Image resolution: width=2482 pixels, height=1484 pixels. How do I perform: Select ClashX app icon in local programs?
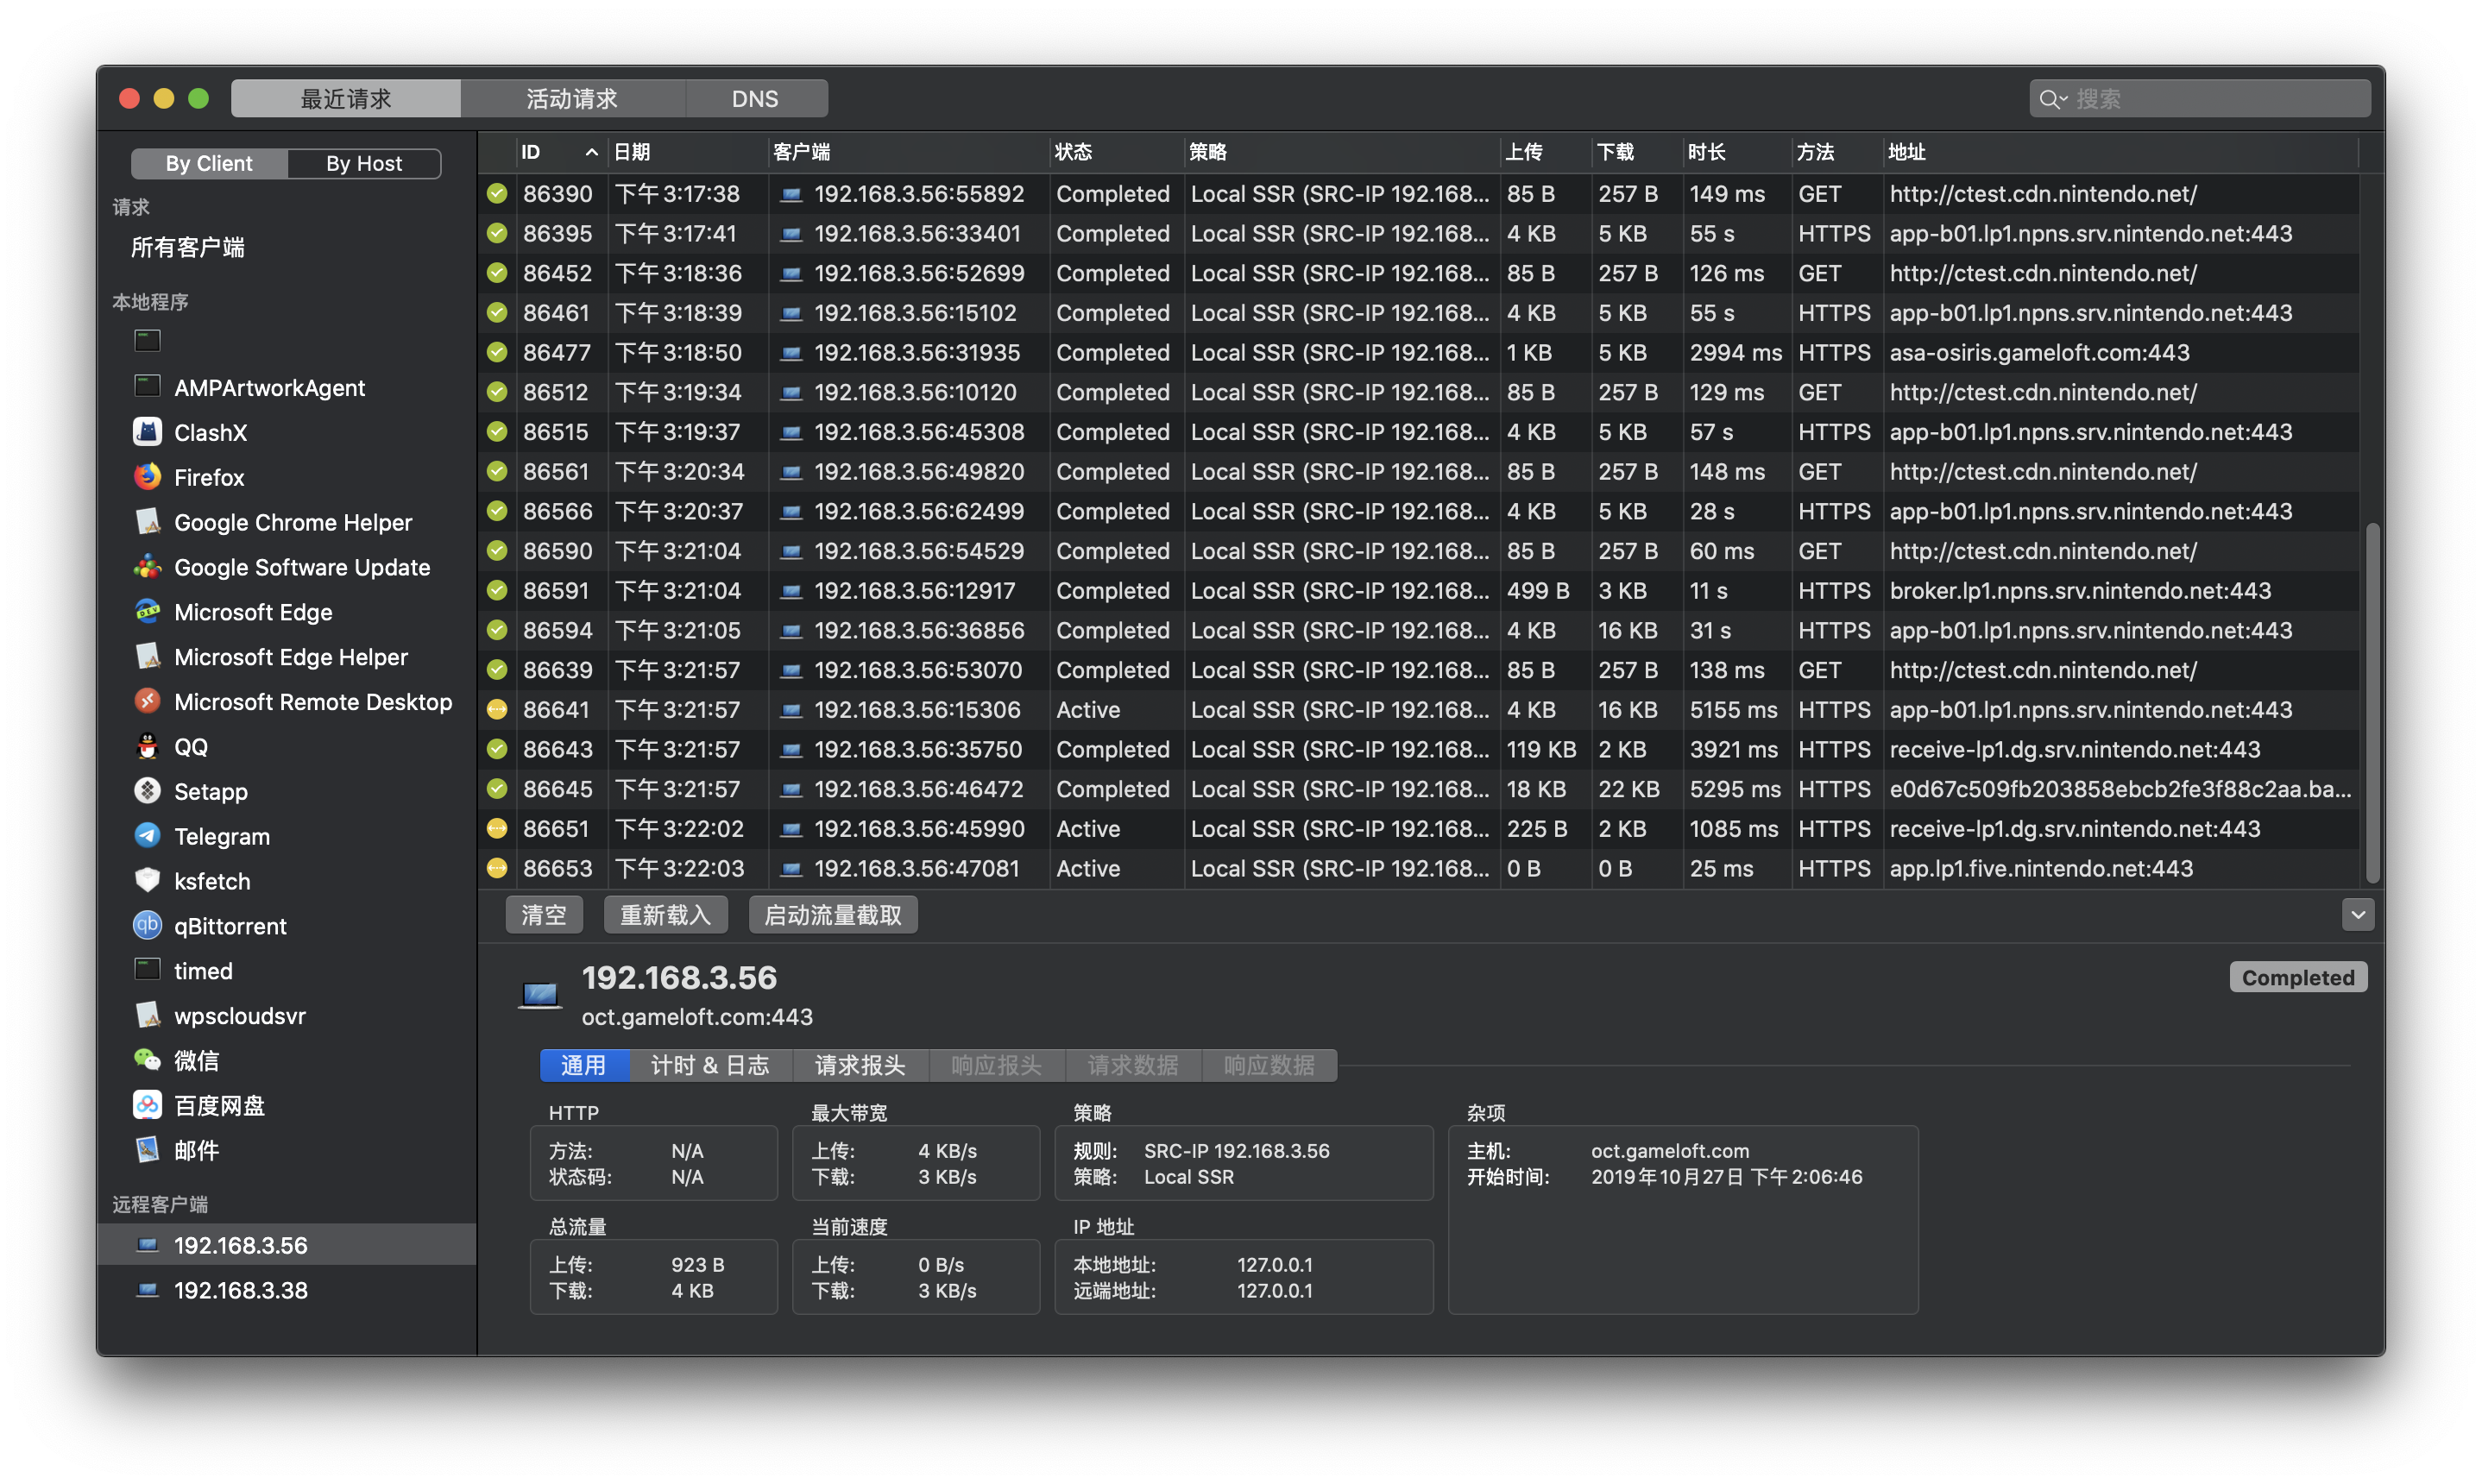point(148,432)
